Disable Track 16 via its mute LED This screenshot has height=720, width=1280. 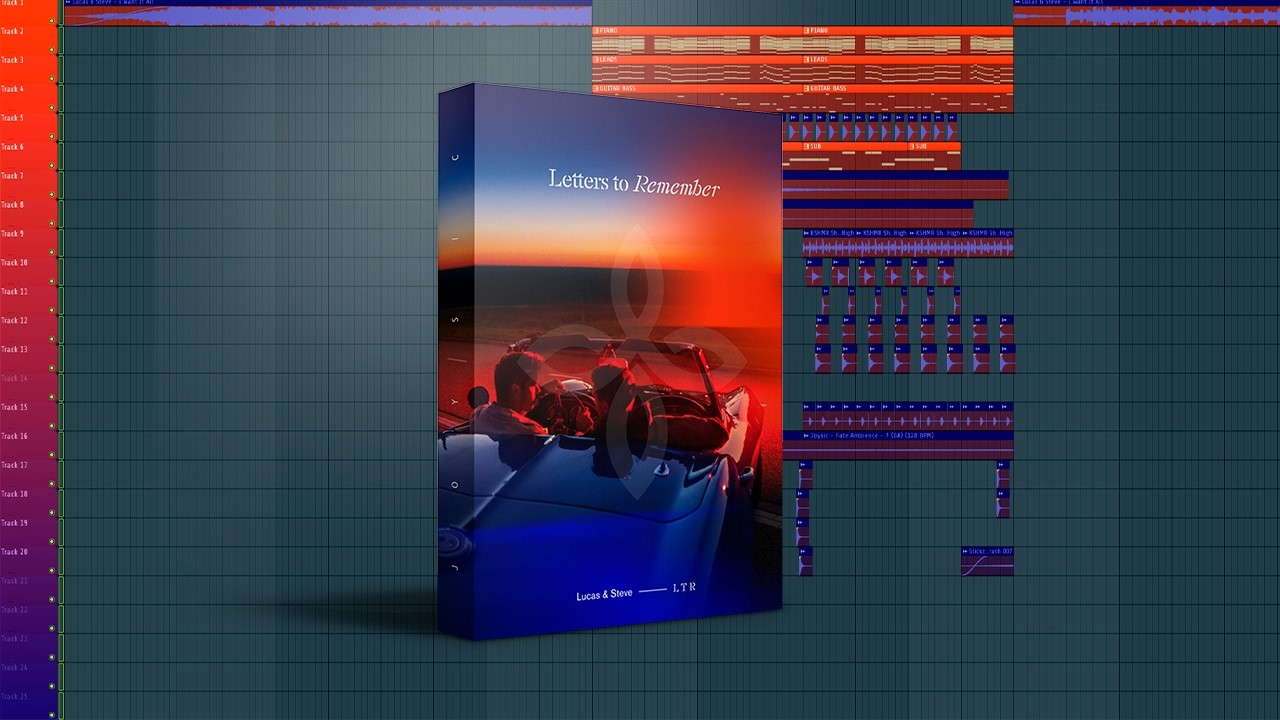(x=52, y=455)
